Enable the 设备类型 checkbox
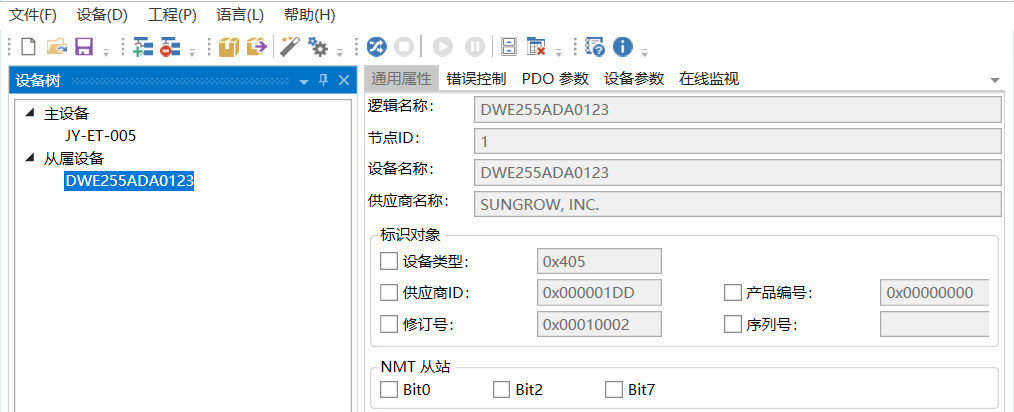Image resolution: width=1014 pixels, height=412 pixels. [x=389, y=262]
